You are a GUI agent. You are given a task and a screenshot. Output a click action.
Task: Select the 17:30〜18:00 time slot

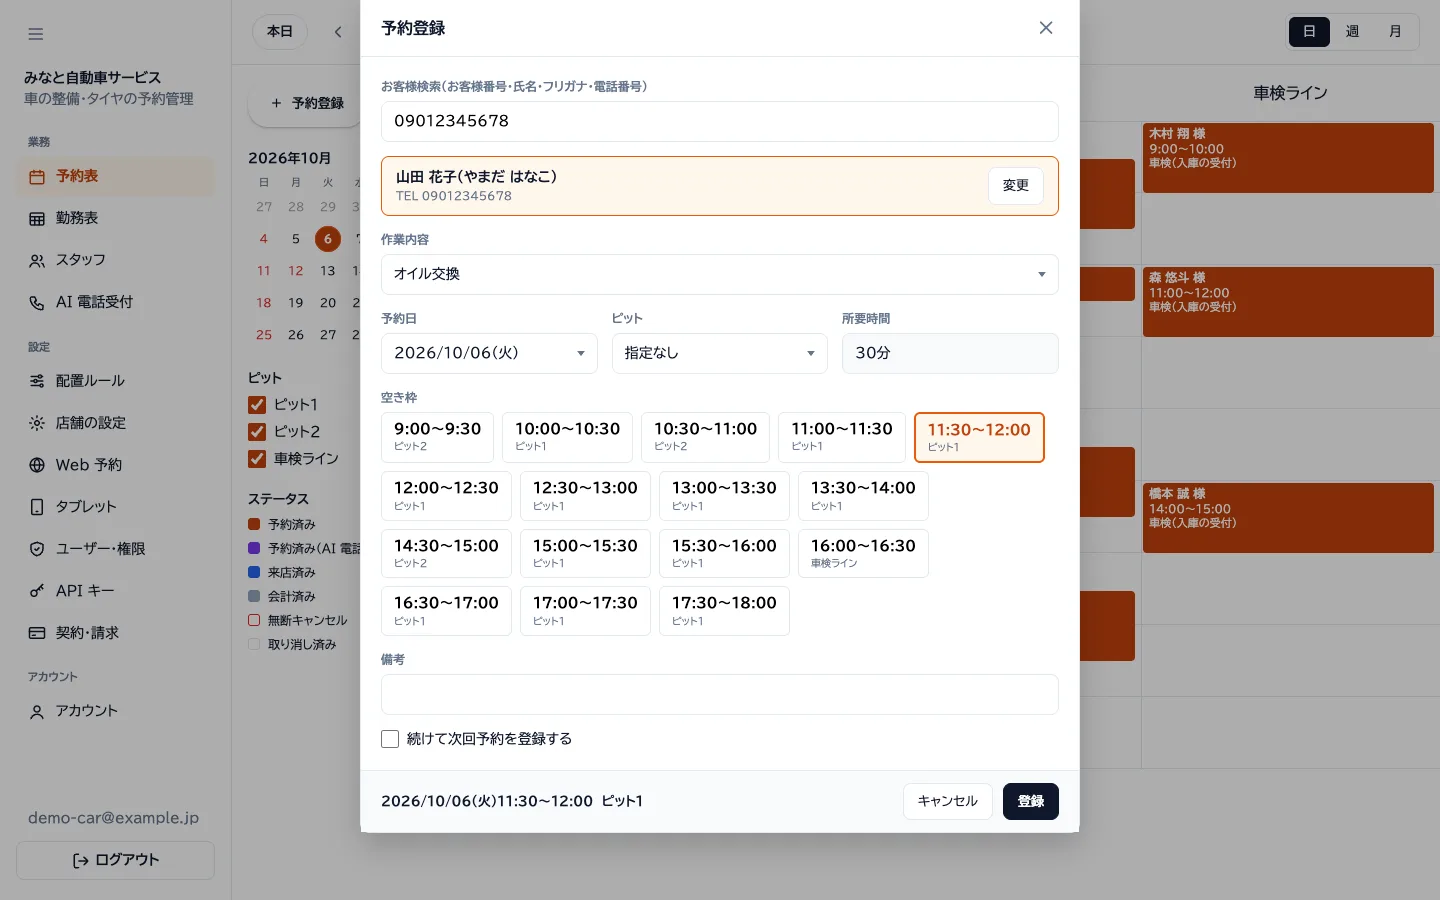tap(724, 611)
